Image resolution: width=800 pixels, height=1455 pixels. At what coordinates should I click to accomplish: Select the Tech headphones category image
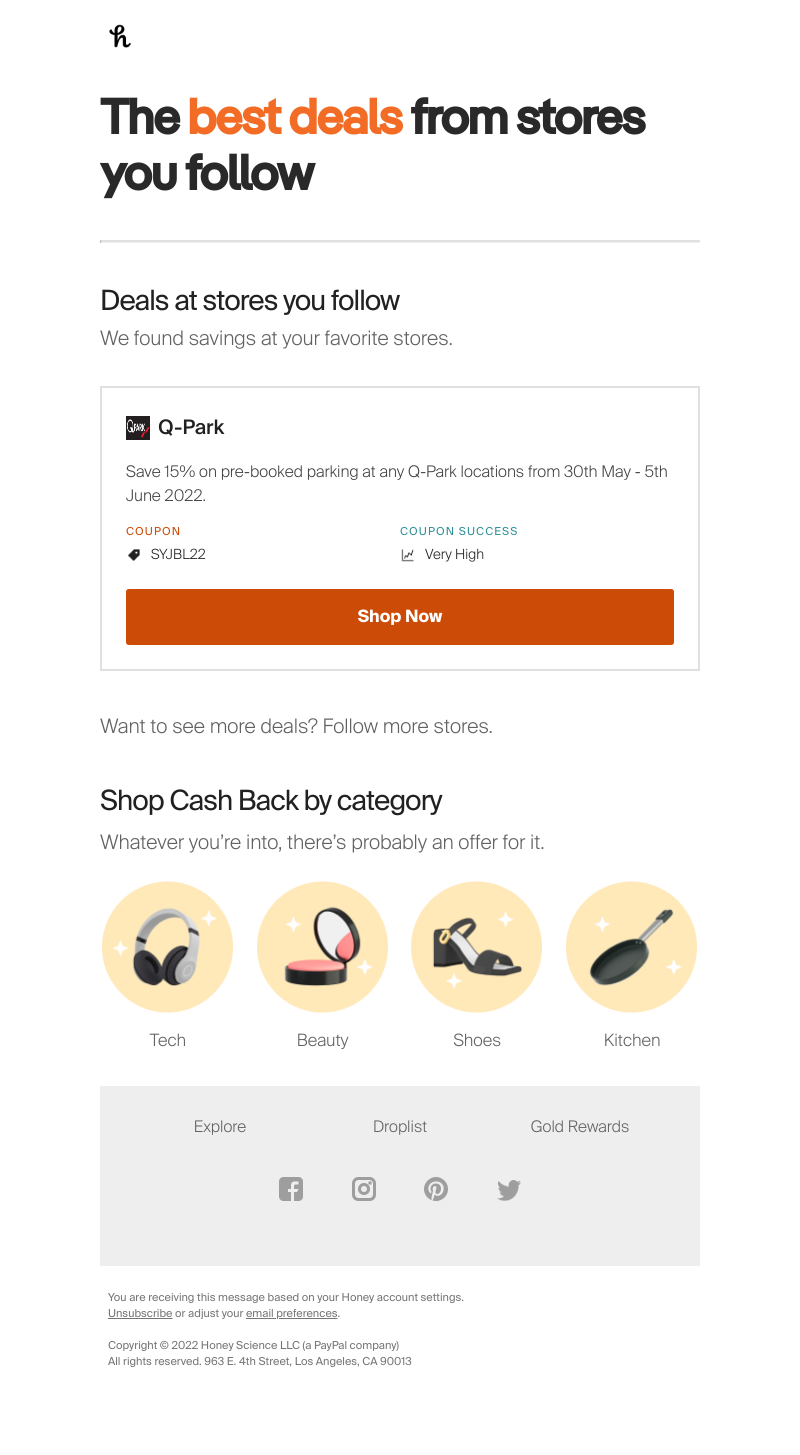(168, 947)
